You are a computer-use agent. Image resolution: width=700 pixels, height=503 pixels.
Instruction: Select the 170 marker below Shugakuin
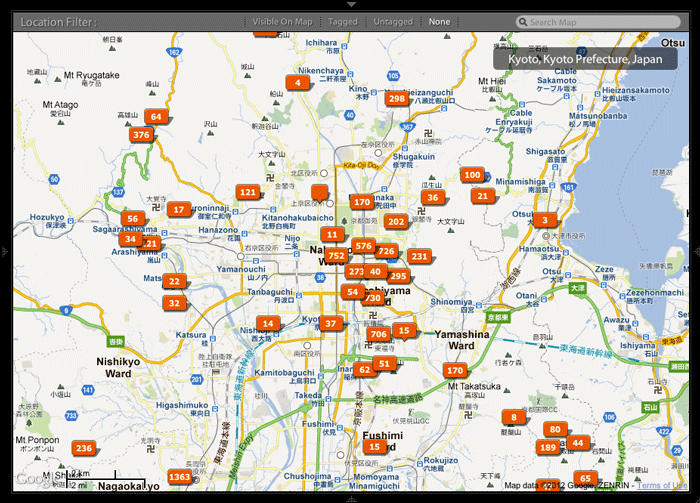point(362,202)
